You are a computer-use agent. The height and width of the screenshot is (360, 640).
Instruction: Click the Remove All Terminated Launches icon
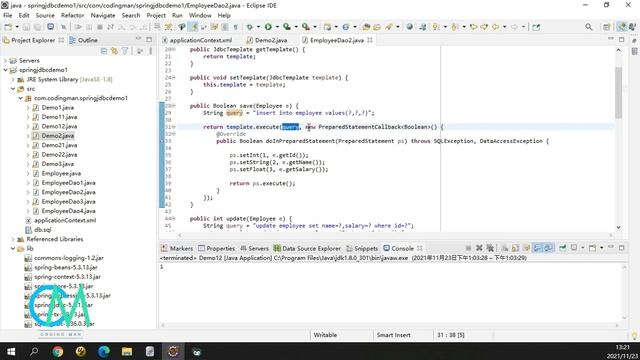(490, 248)
